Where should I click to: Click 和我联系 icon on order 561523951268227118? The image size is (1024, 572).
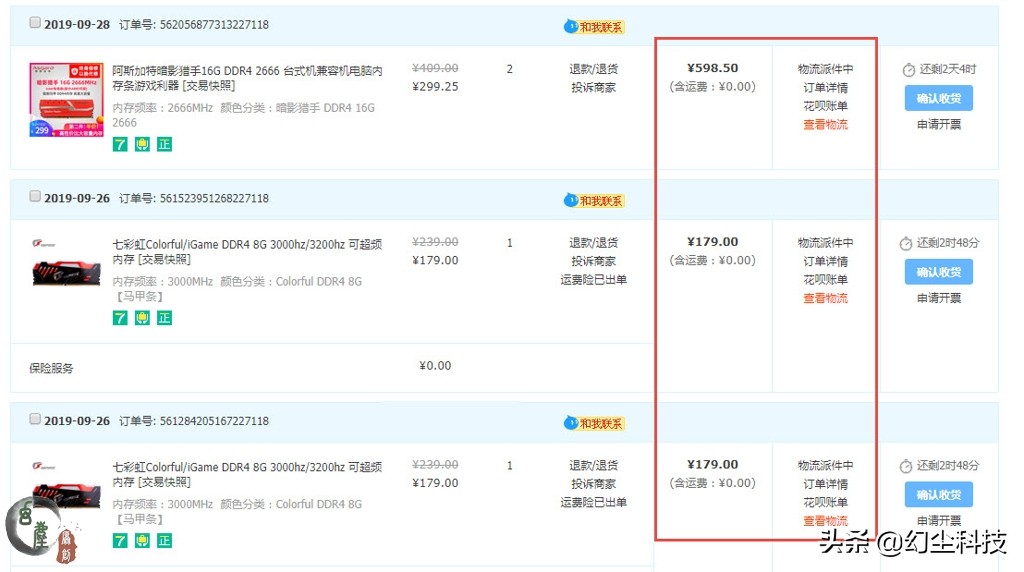pos(594,200)
